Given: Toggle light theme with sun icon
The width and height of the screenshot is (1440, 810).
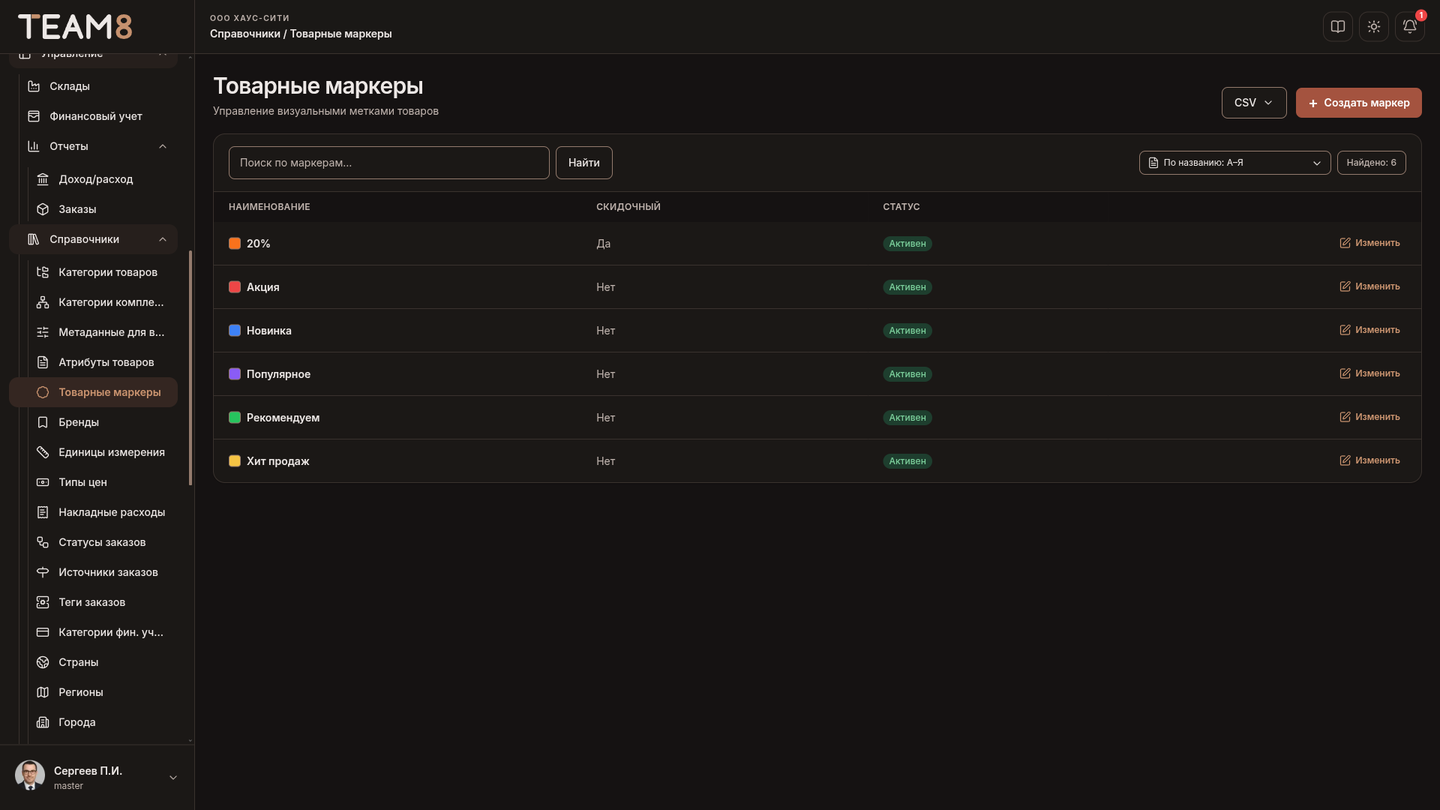Looking at the screenshot, I should click(1374, 27).
